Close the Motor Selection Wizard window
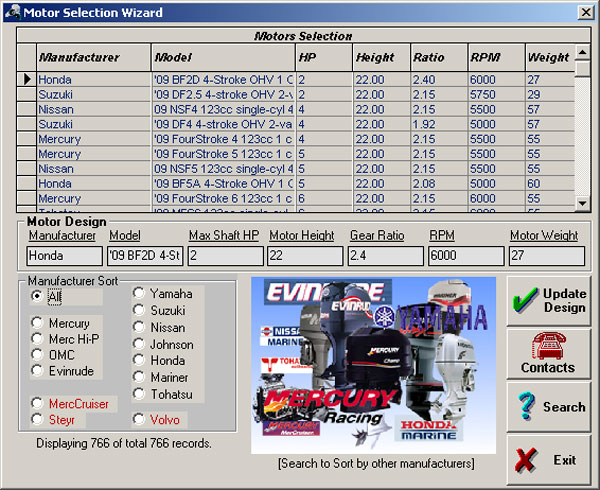This screenshot has height=490, width=600. 586,12
